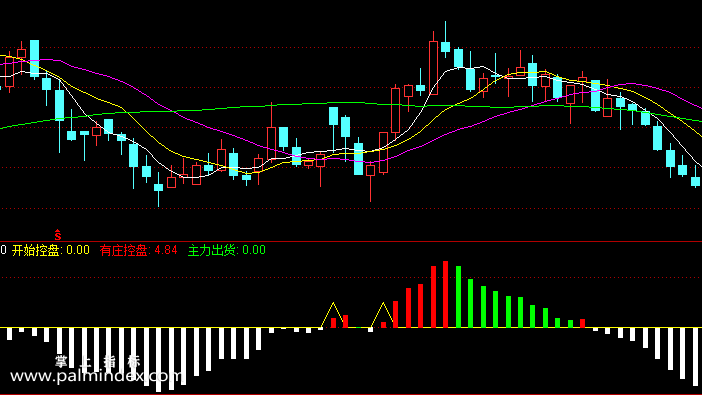Click the red divider line between chart panels

(x=351, y=241)
